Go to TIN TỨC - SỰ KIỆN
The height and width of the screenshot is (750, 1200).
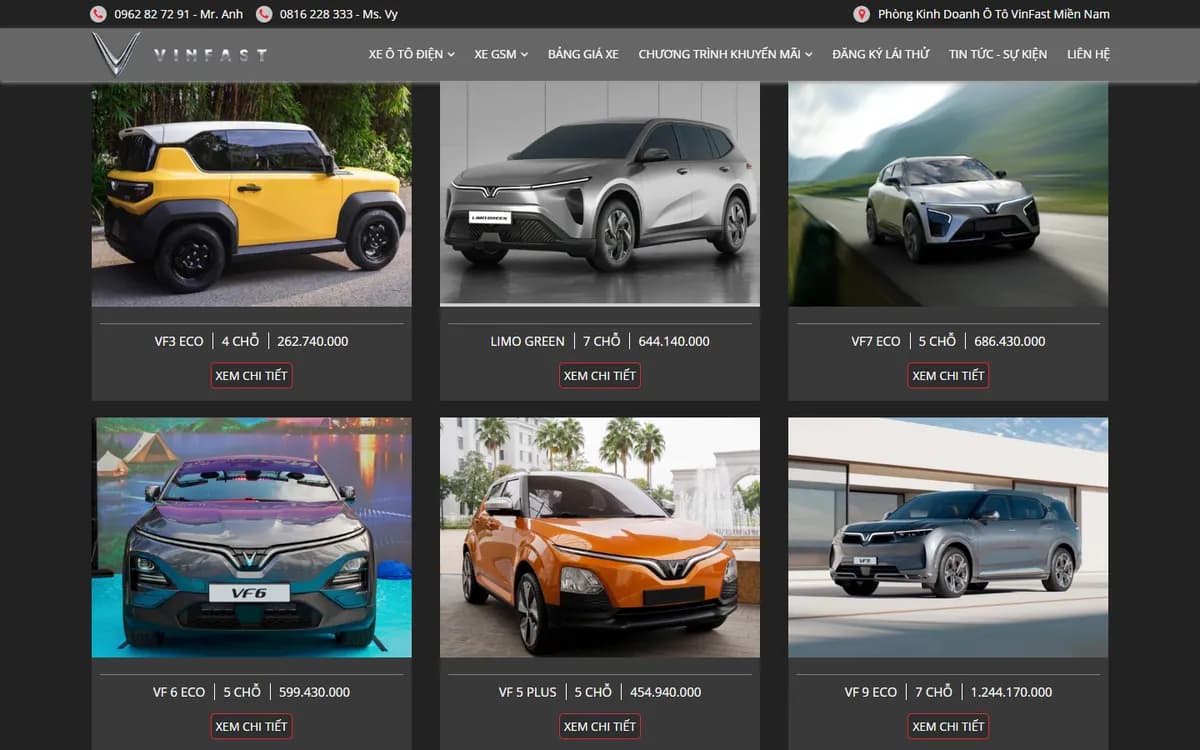pos(998,54)
